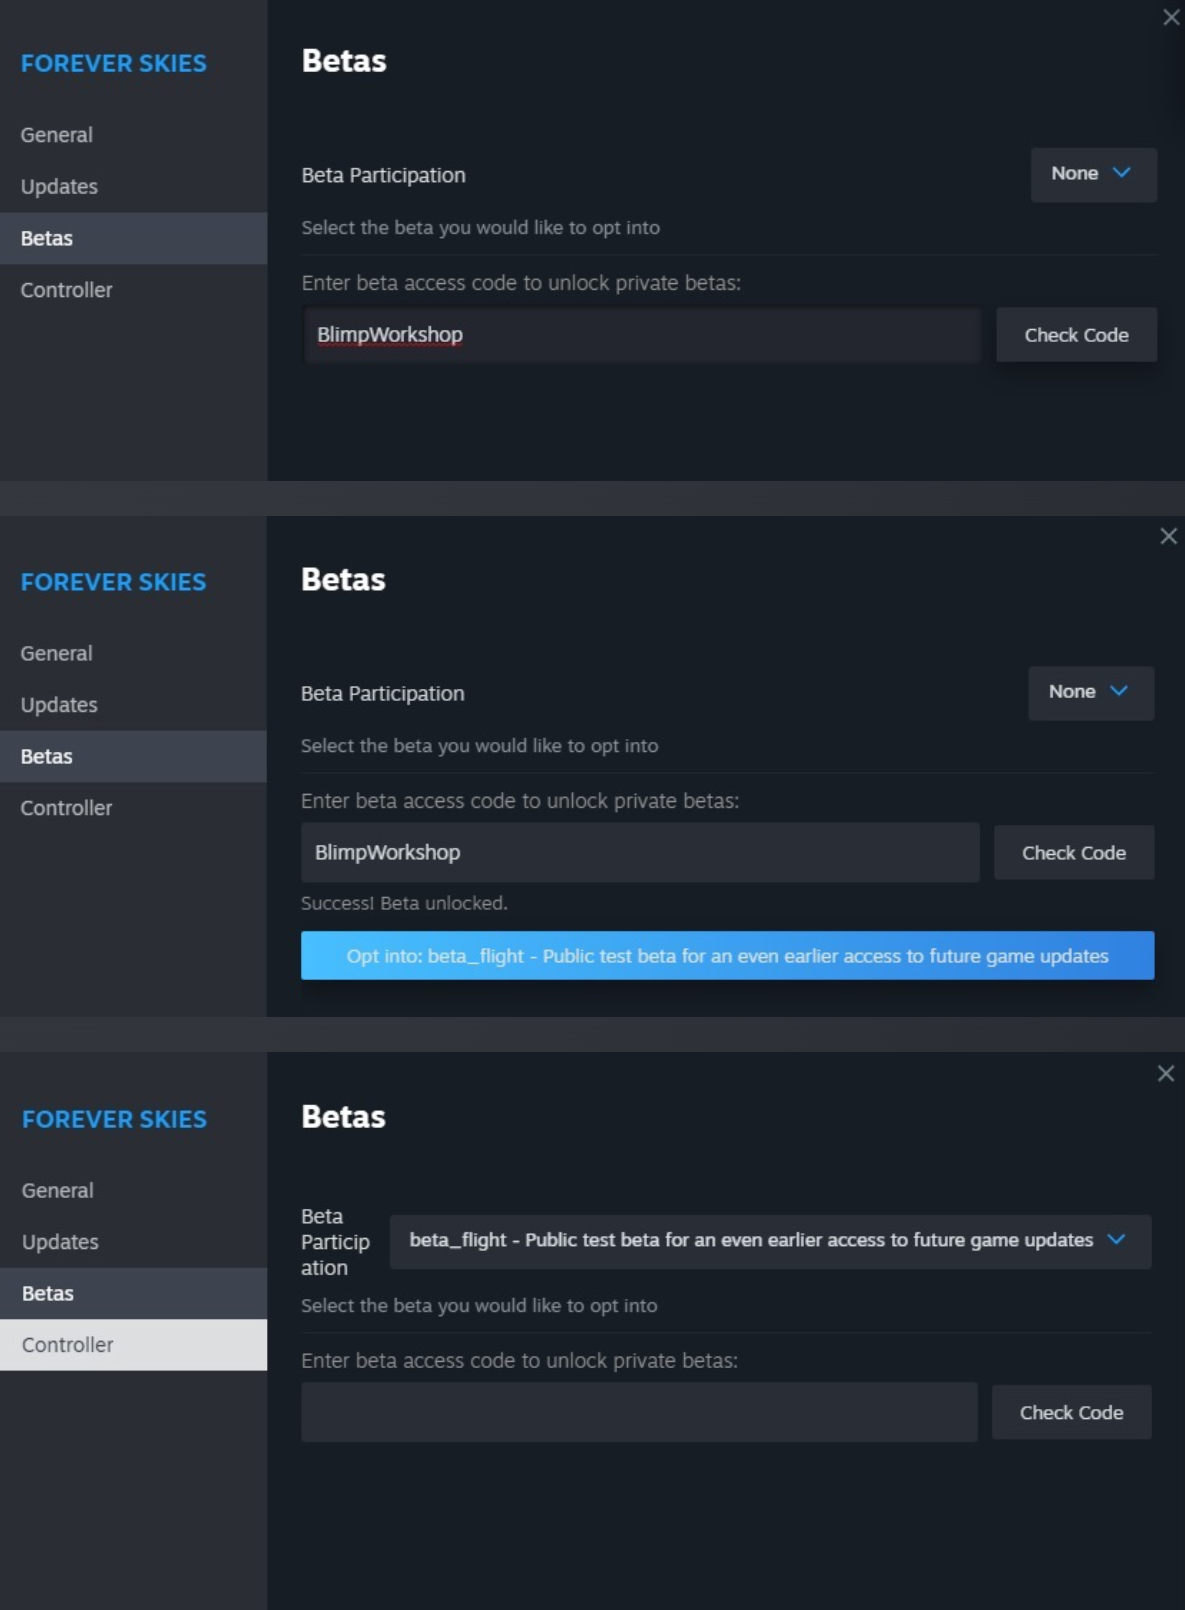Select General in the top dialog sidebar
1185x1610 pixels.
[133, 135]
